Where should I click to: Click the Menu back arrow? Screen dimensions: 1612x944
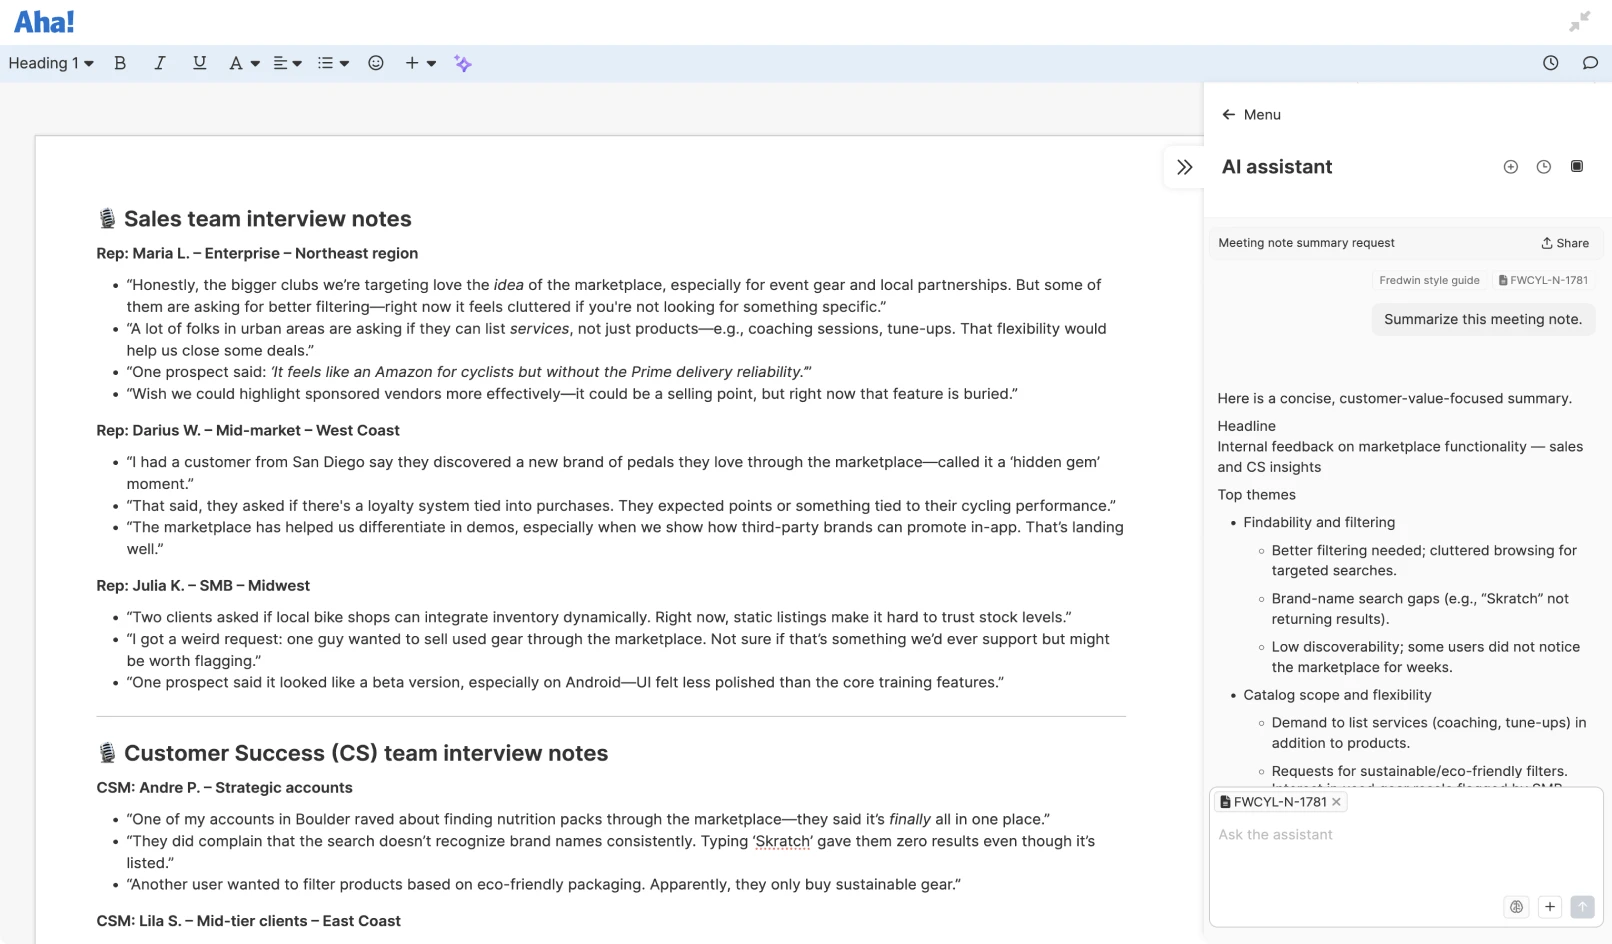coord(1228,114)
